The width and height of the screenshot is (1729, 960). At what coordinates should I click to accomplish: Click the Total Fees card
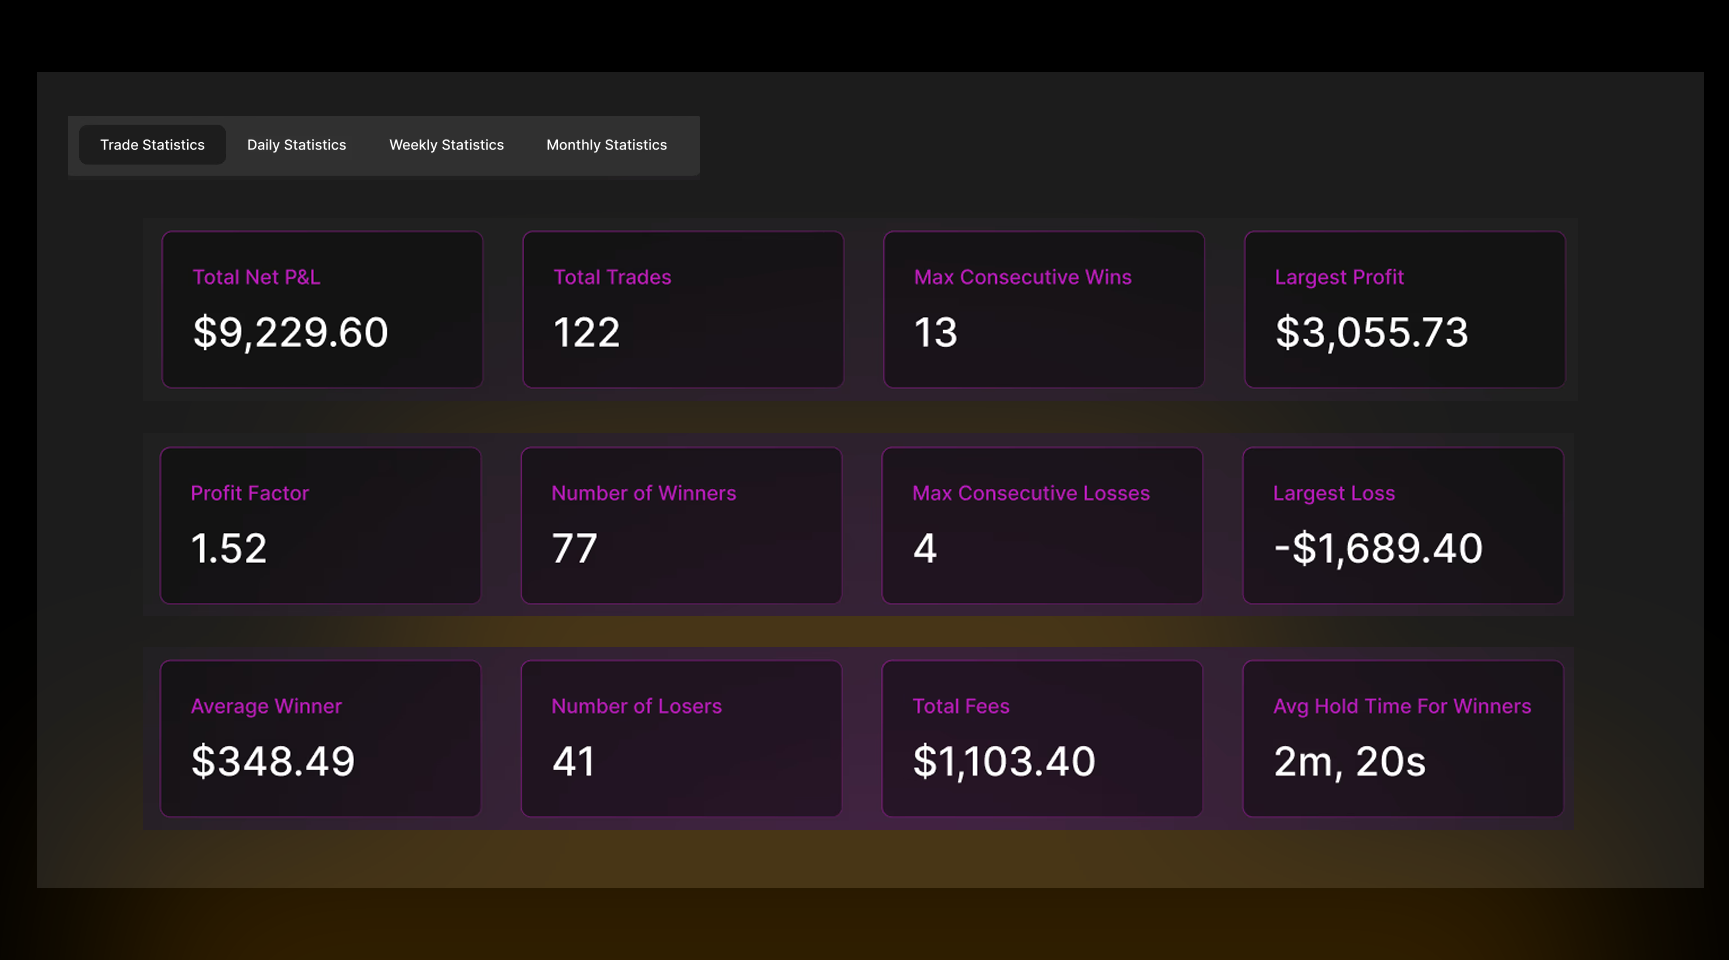(1042, 738)
